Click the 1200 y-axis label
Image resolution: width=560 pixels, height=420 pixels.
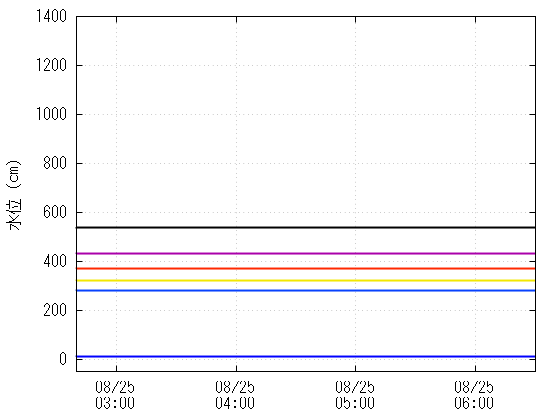[51, 65]
